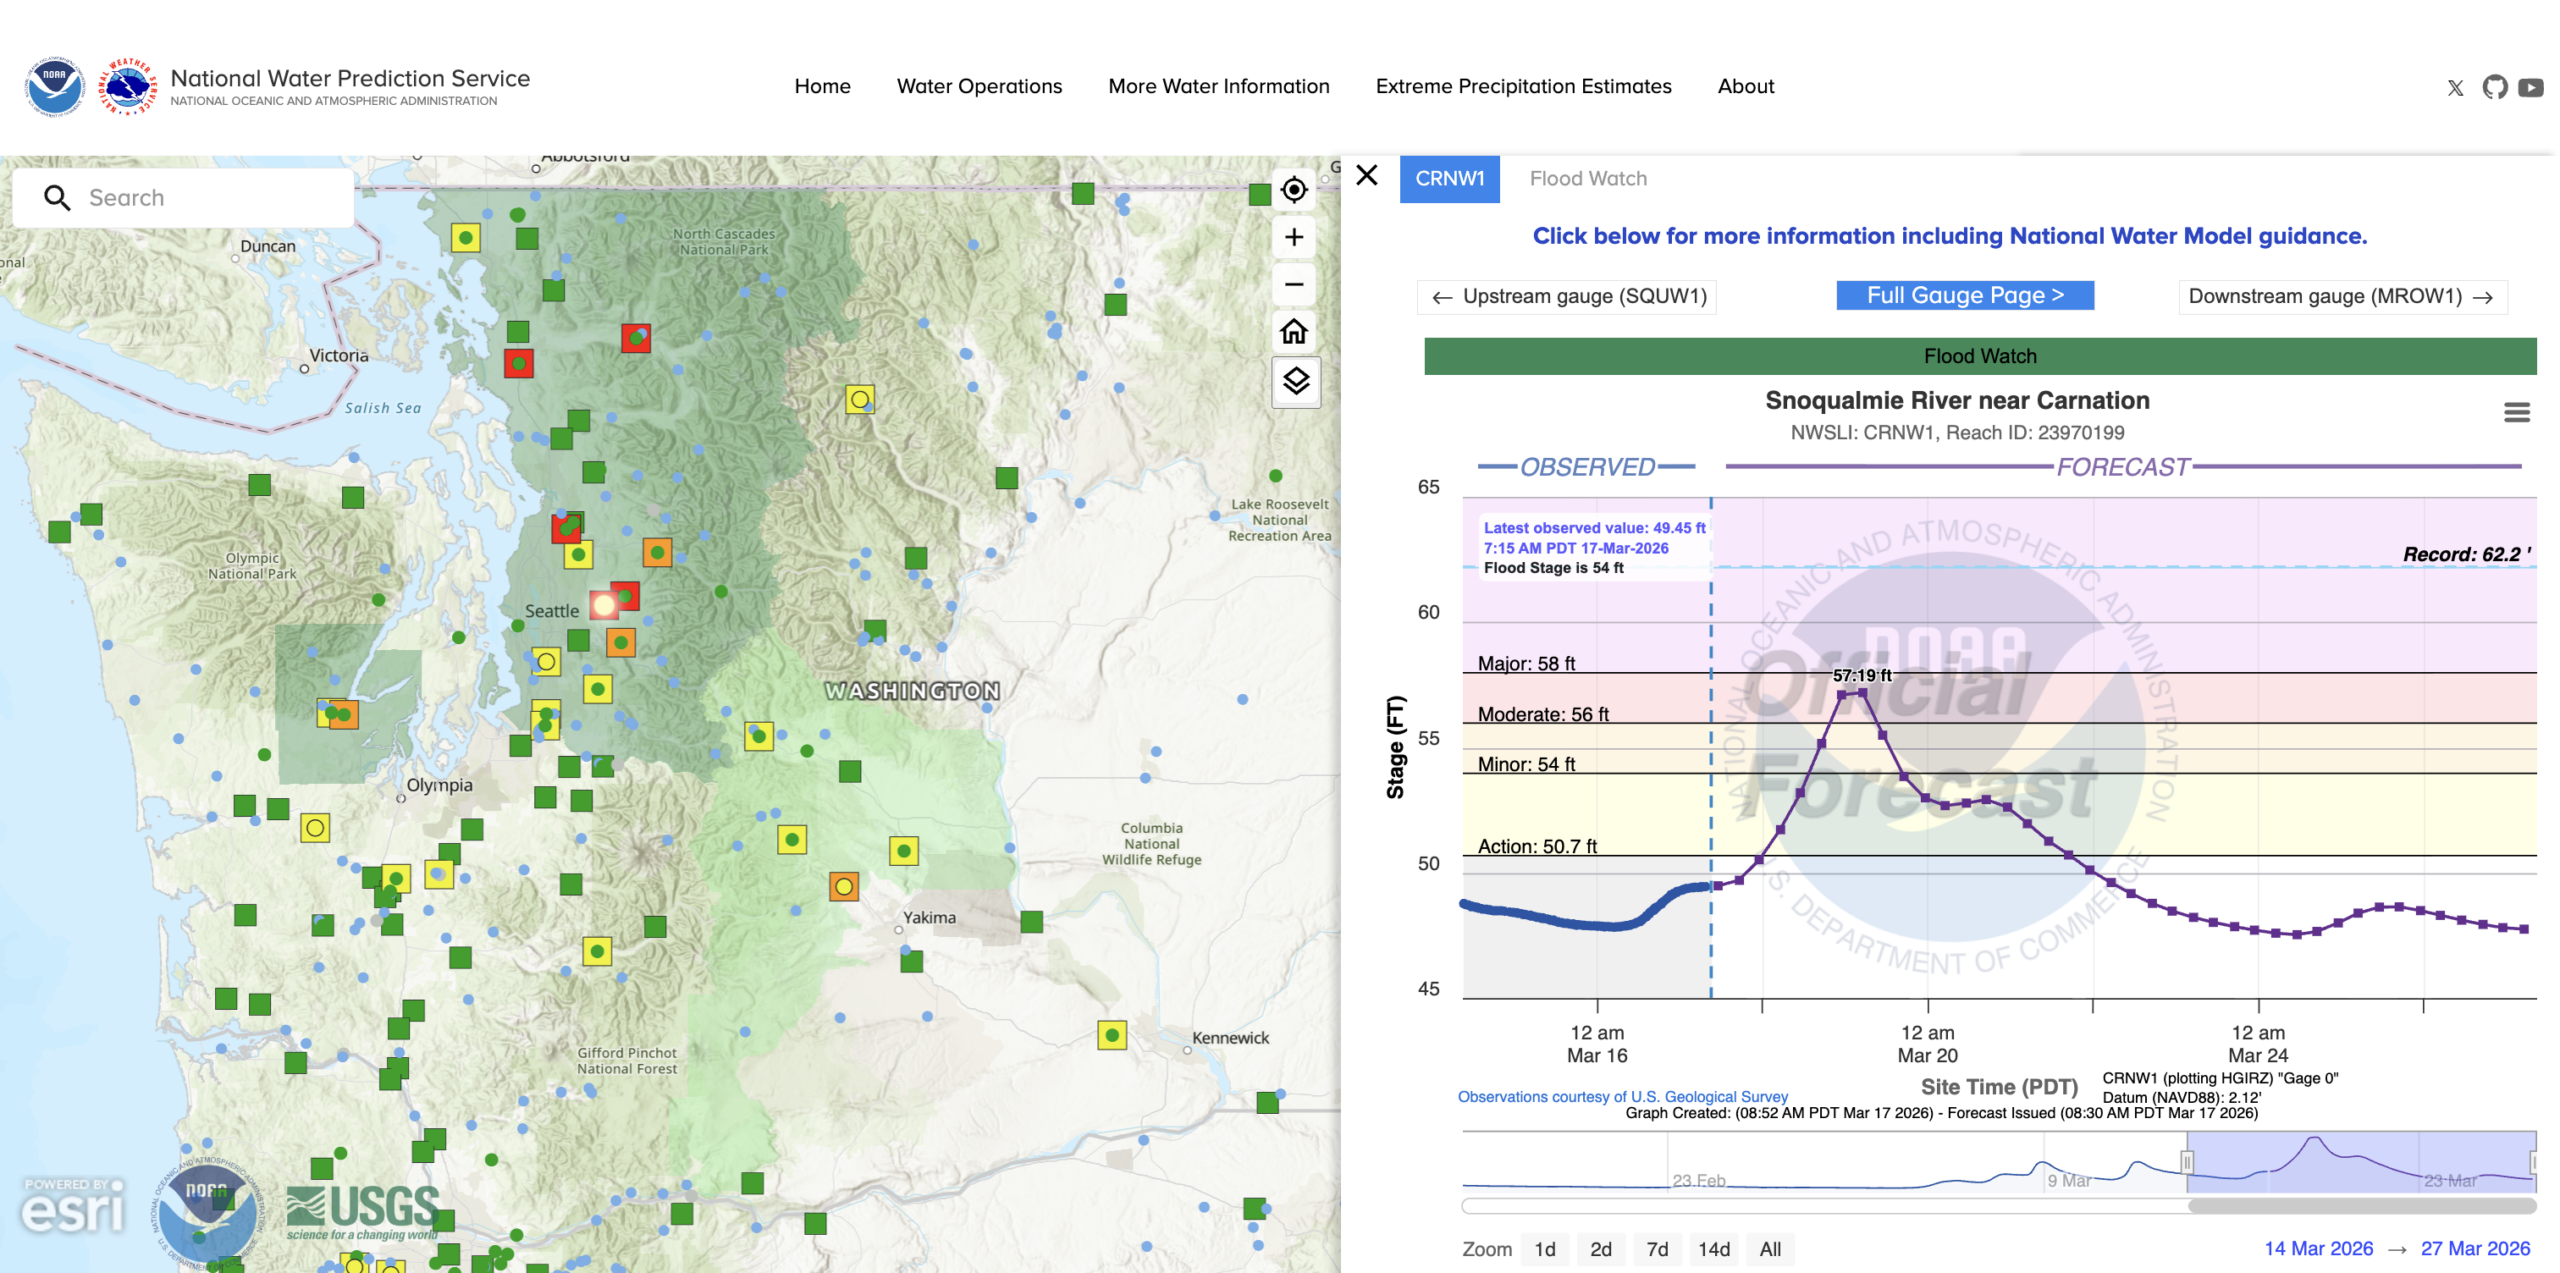Click the Action: 50.7 ft label

click(x=1537, y=846)
